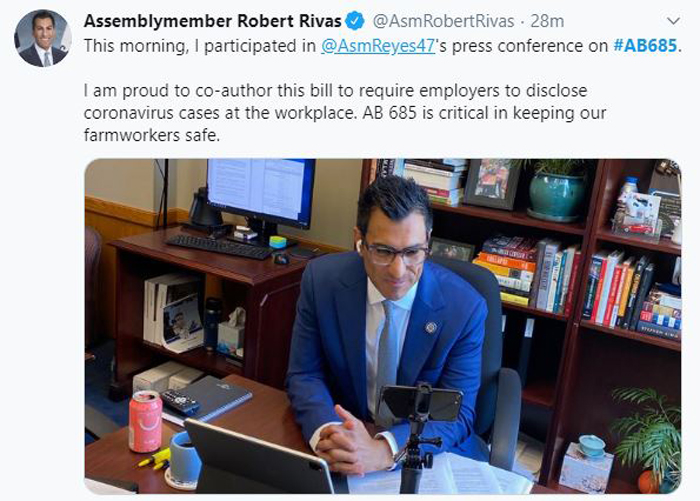Click the keyboard on the side desk
Screen dimensions: 700x501
[x=220, y=247]
